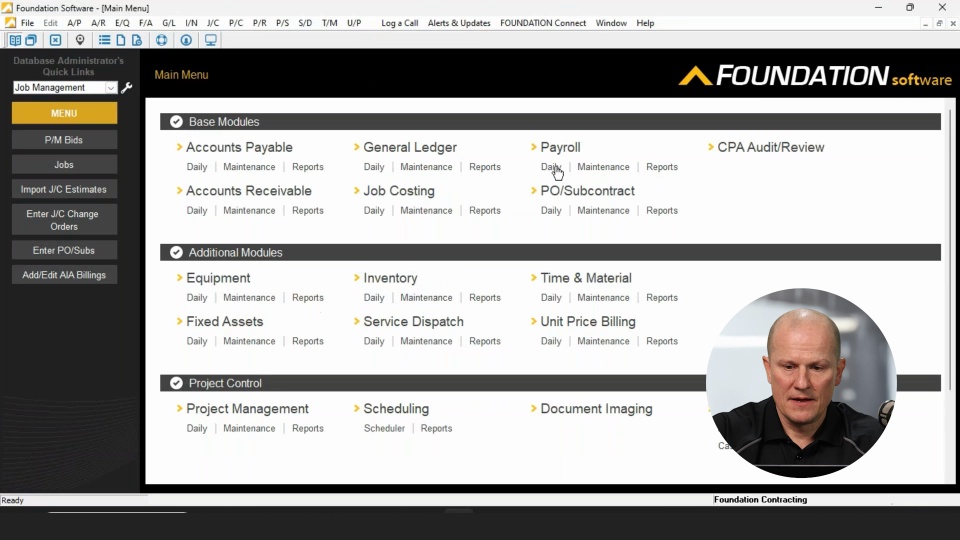Click Import J/C Estimates button
960x540 pixels.
(64, 189)
